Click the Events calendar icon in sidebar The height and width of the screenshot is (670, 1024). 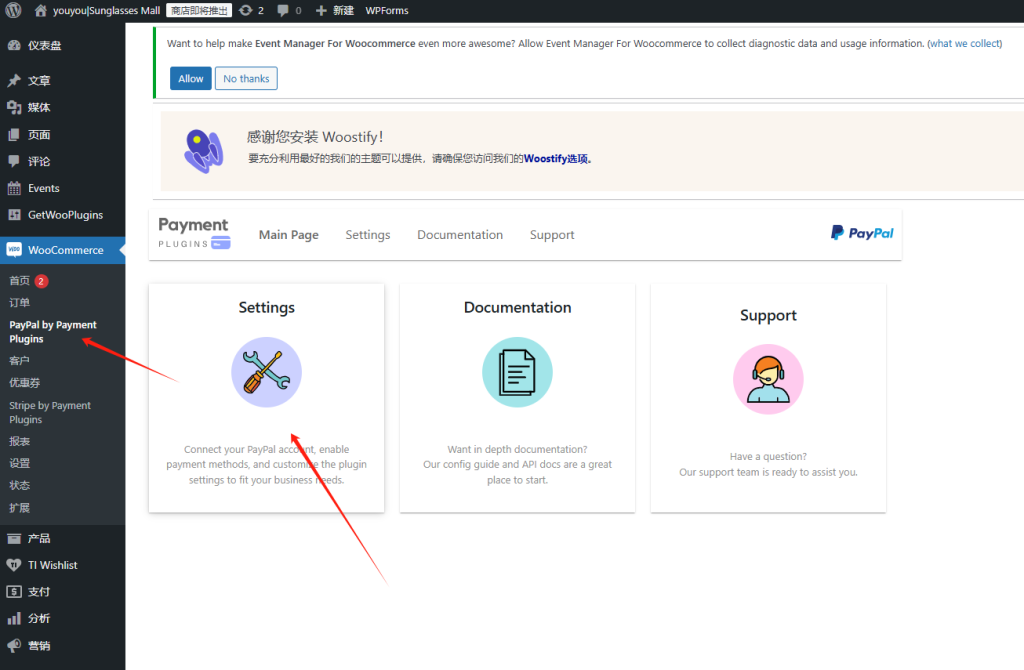14,188
